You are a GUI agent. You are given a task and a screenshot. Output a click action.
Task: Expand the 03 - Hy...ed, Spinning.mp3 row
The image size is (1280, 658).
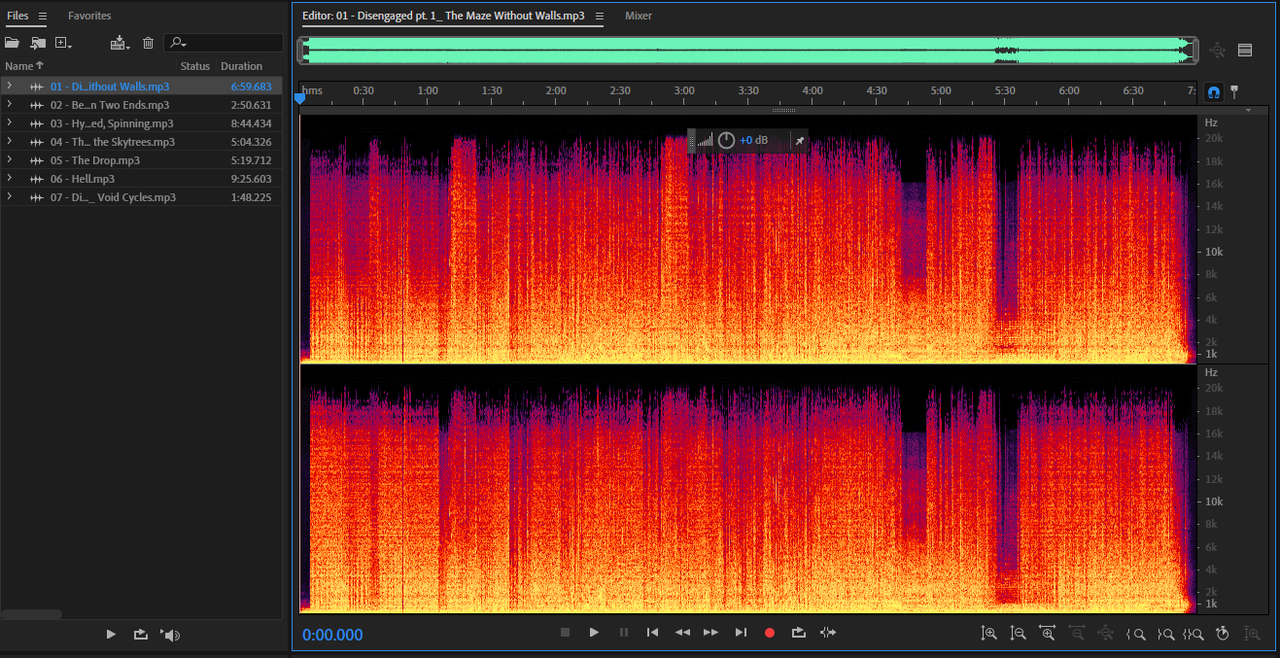pyautogui.click(x=9, y=123)
